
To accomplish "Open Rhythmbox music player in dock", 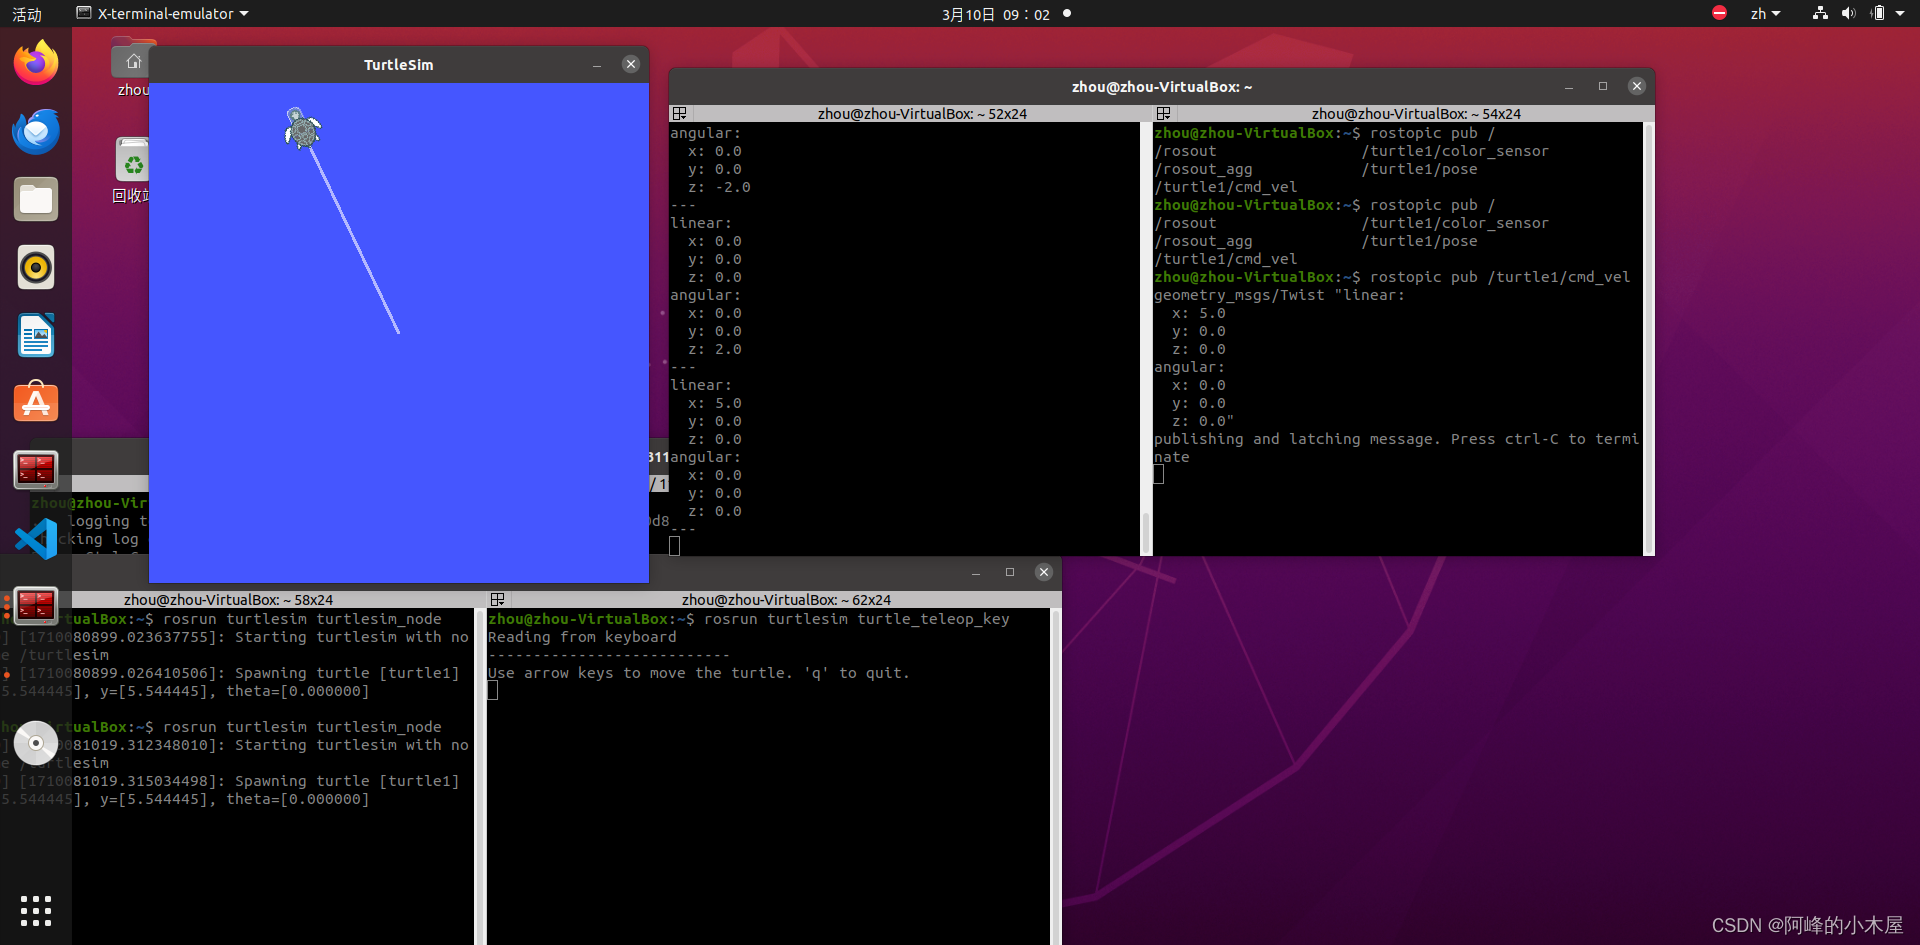I will pyautogui.click(x=36, y=267).
